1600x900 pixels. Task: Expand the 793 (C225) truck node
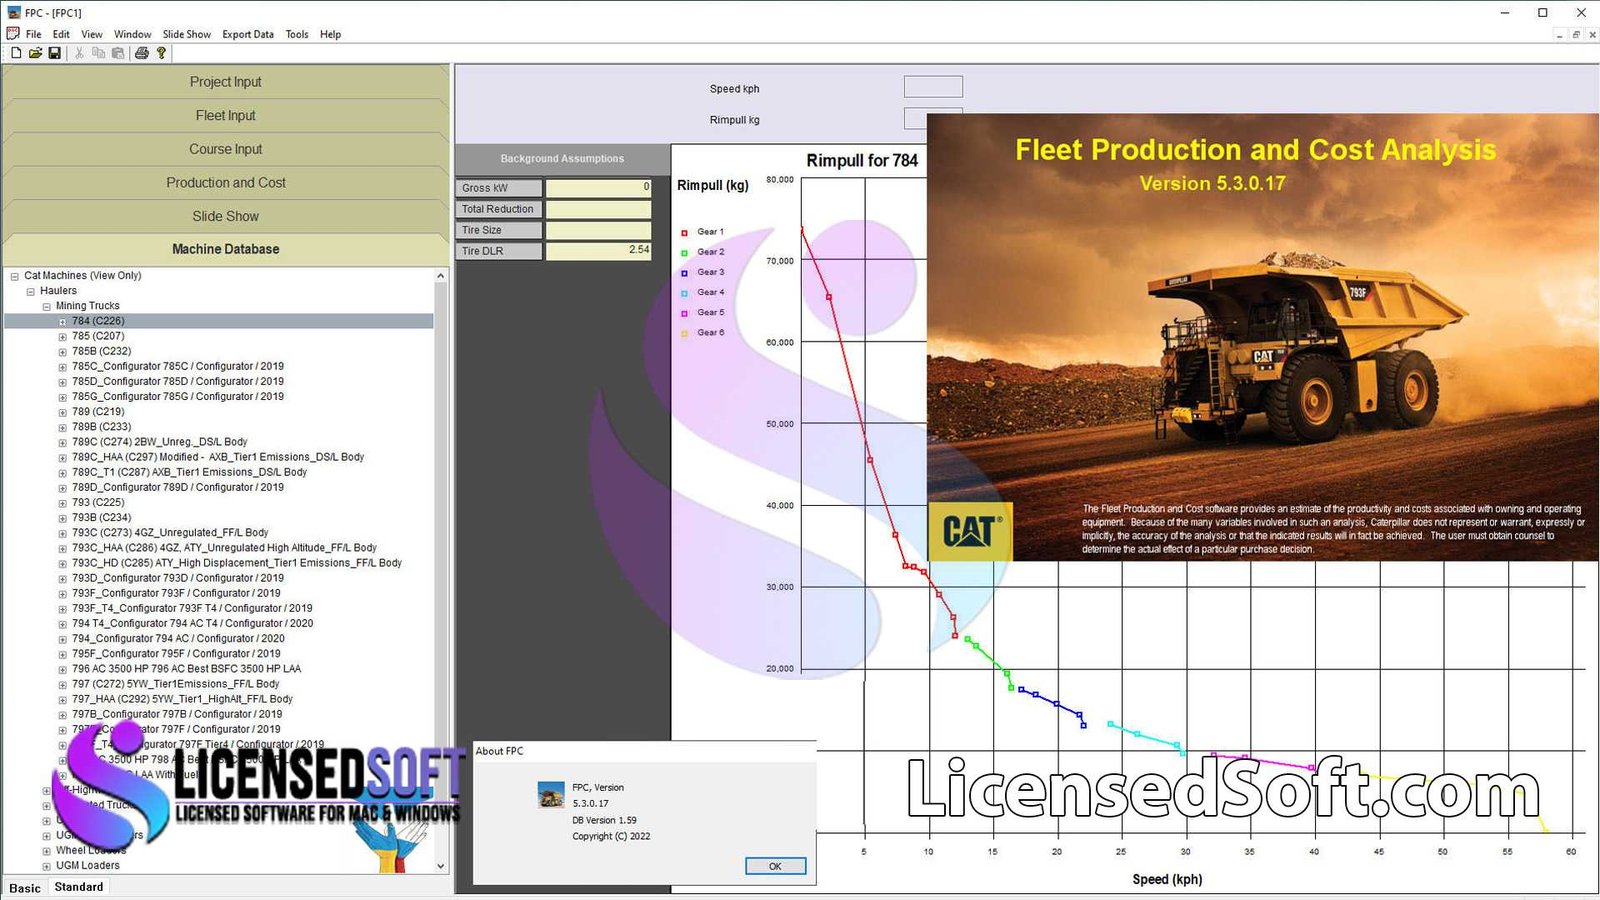pos(63,503)
